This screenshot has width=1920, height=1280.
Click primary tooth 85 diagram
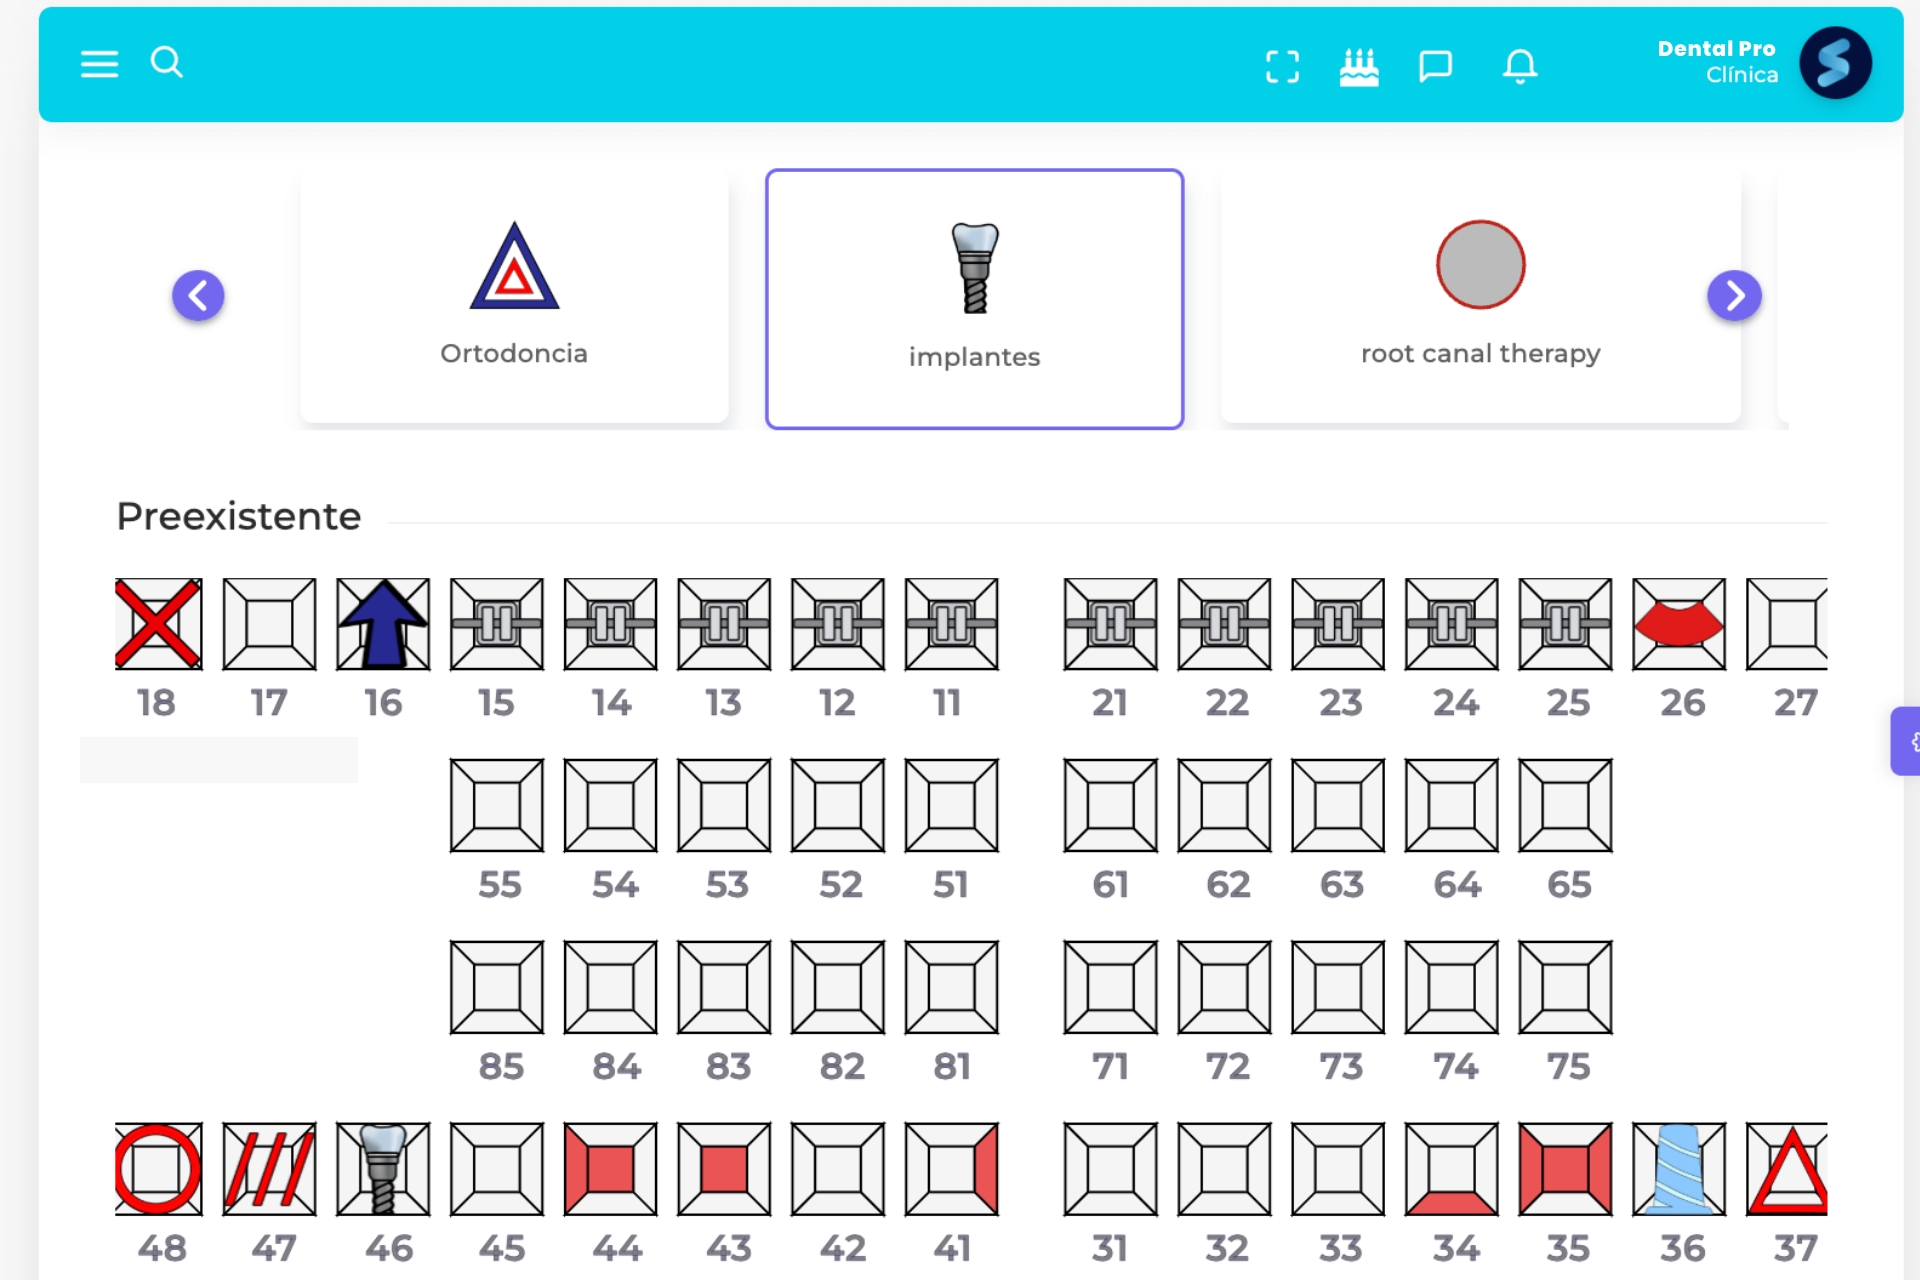click(x=497, y=987)
